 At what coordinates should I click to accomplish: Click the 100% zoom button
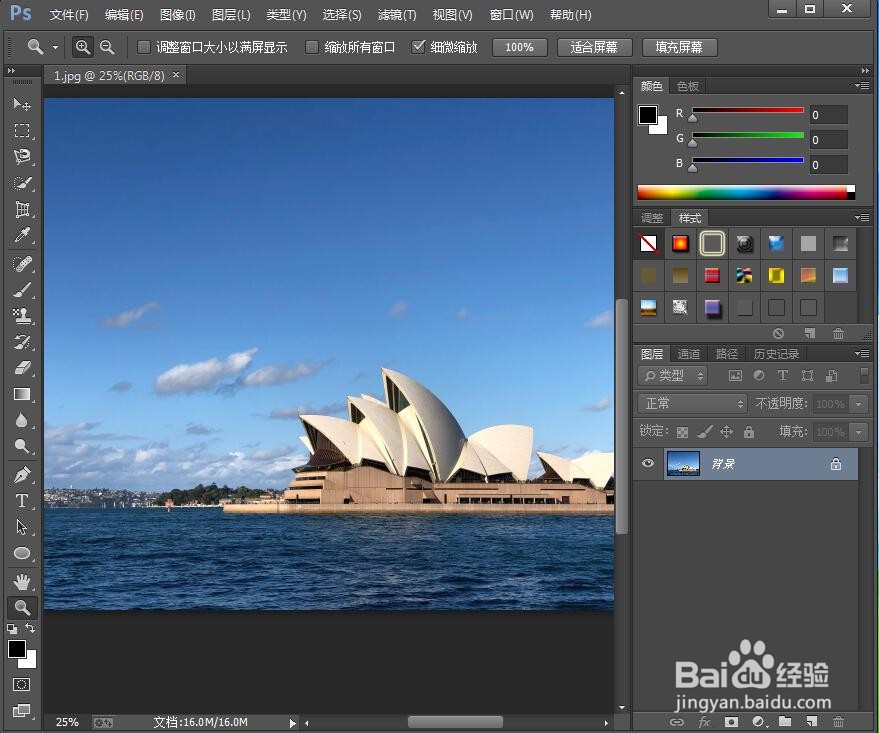point(520,48)
